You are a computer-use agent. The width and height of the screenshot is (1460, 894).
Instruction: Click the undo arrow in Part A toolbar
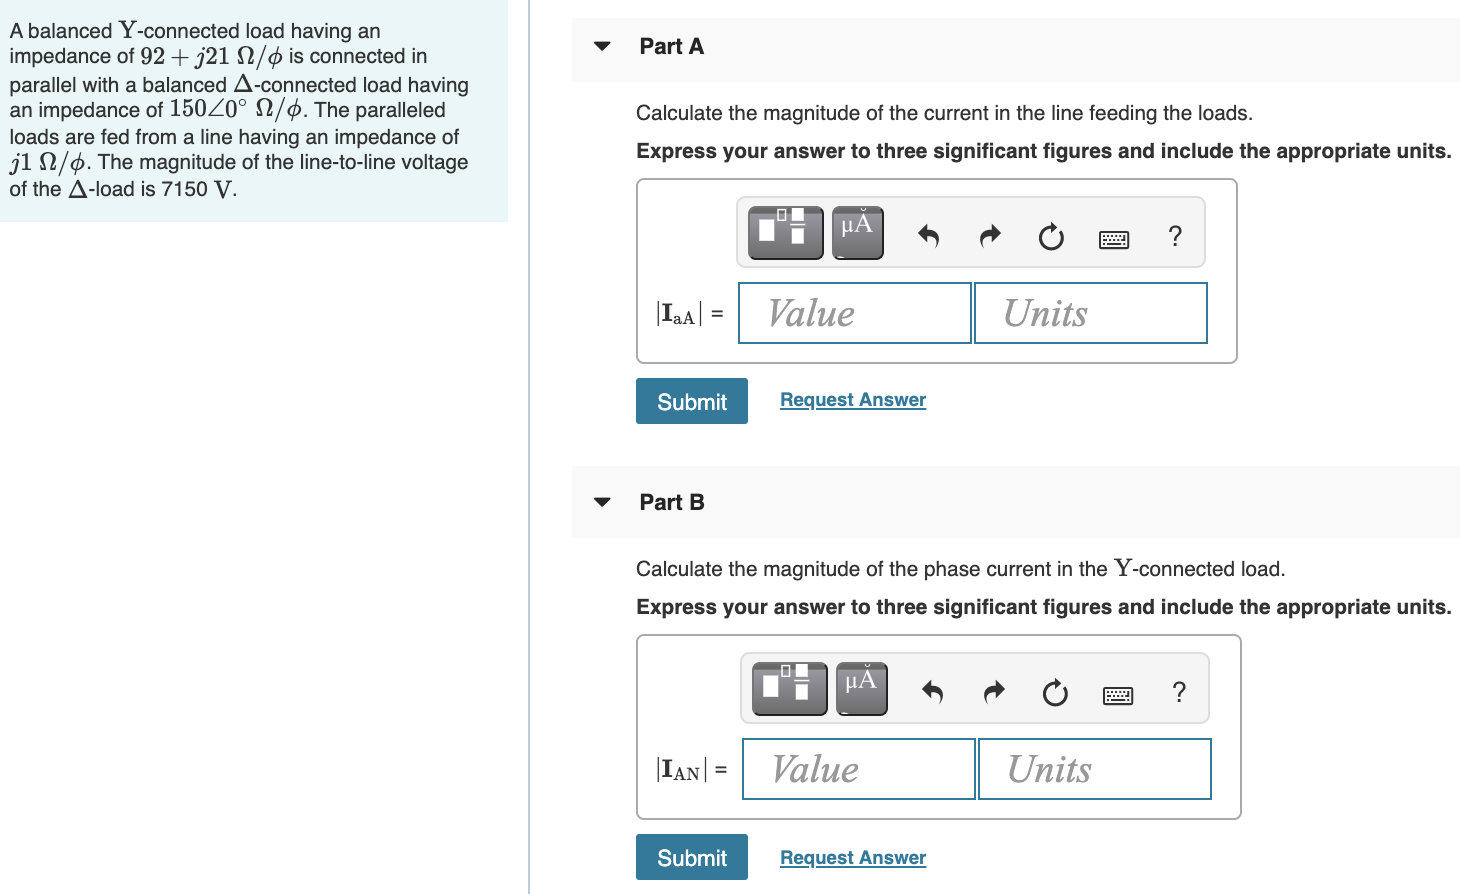[x=928, y=237]
